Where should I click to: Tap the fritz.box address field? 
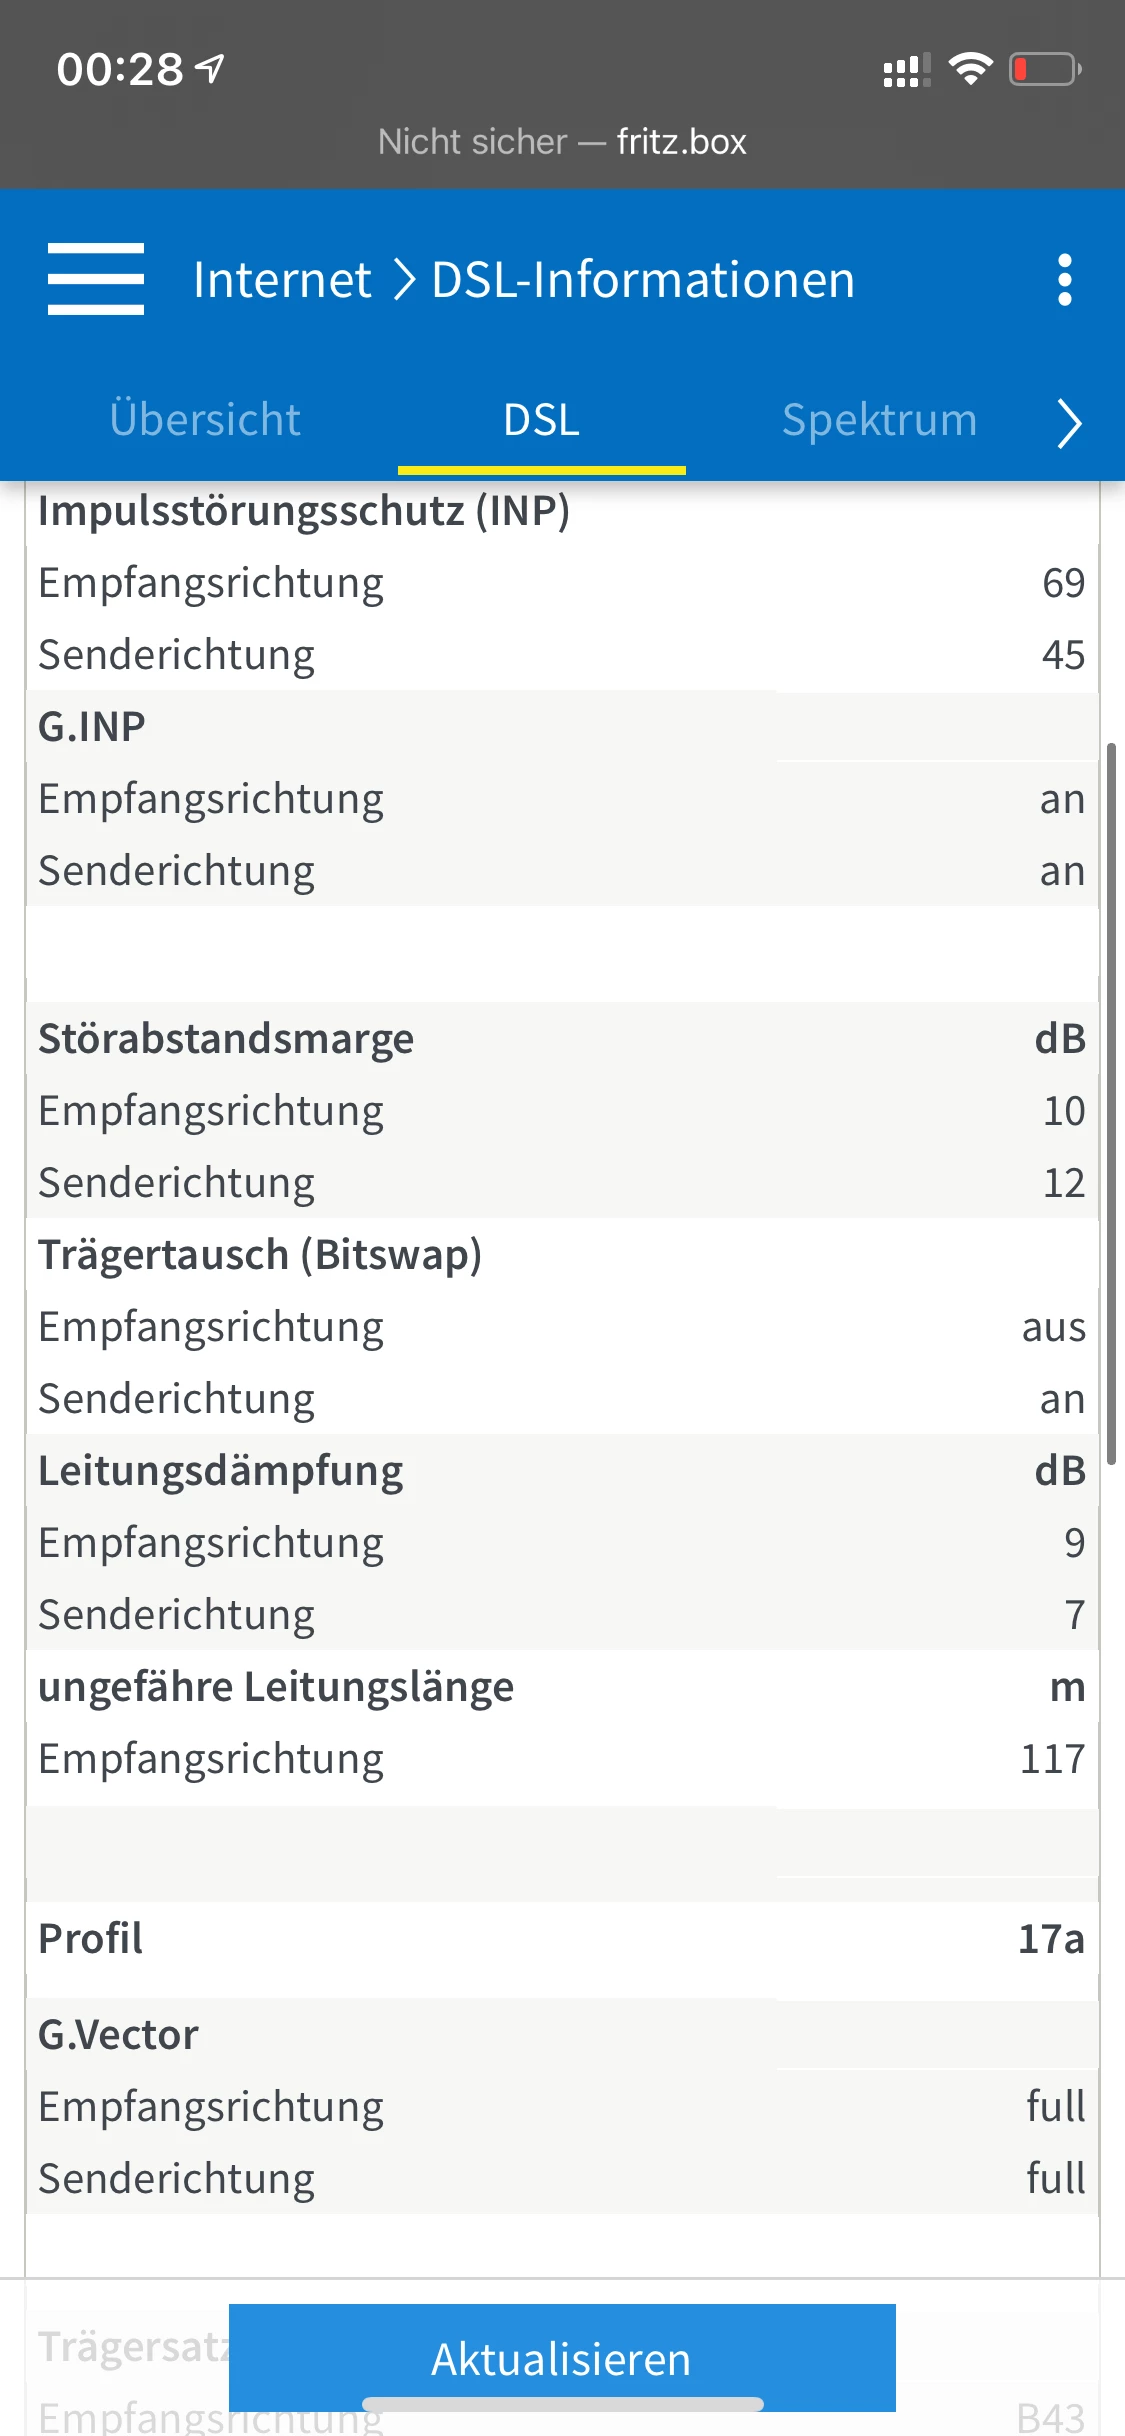click(x=562, y=142)
